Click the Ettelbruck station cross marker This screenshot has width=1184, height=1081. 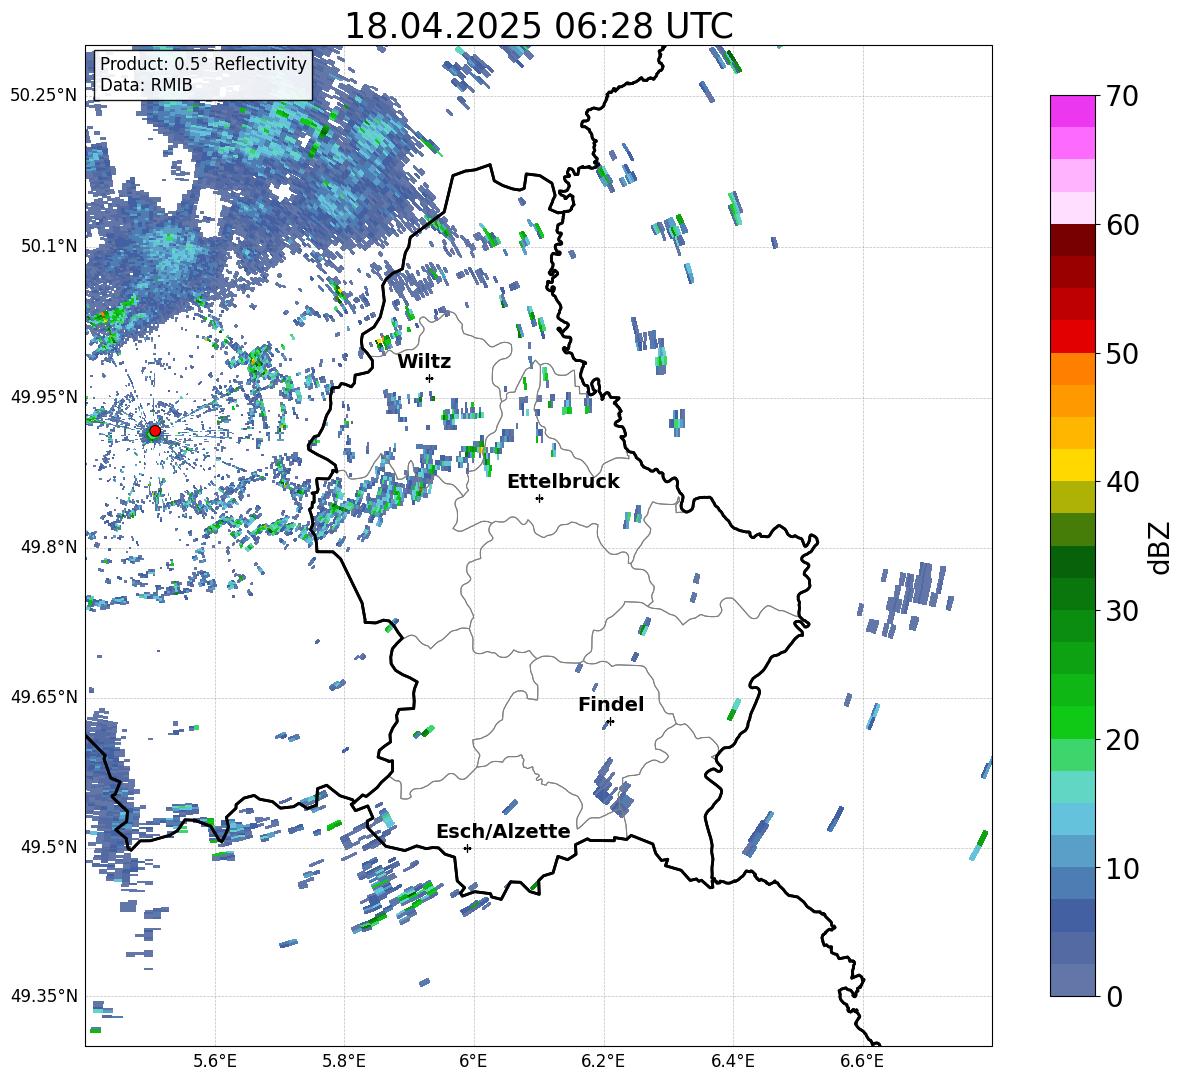[539, 498]
